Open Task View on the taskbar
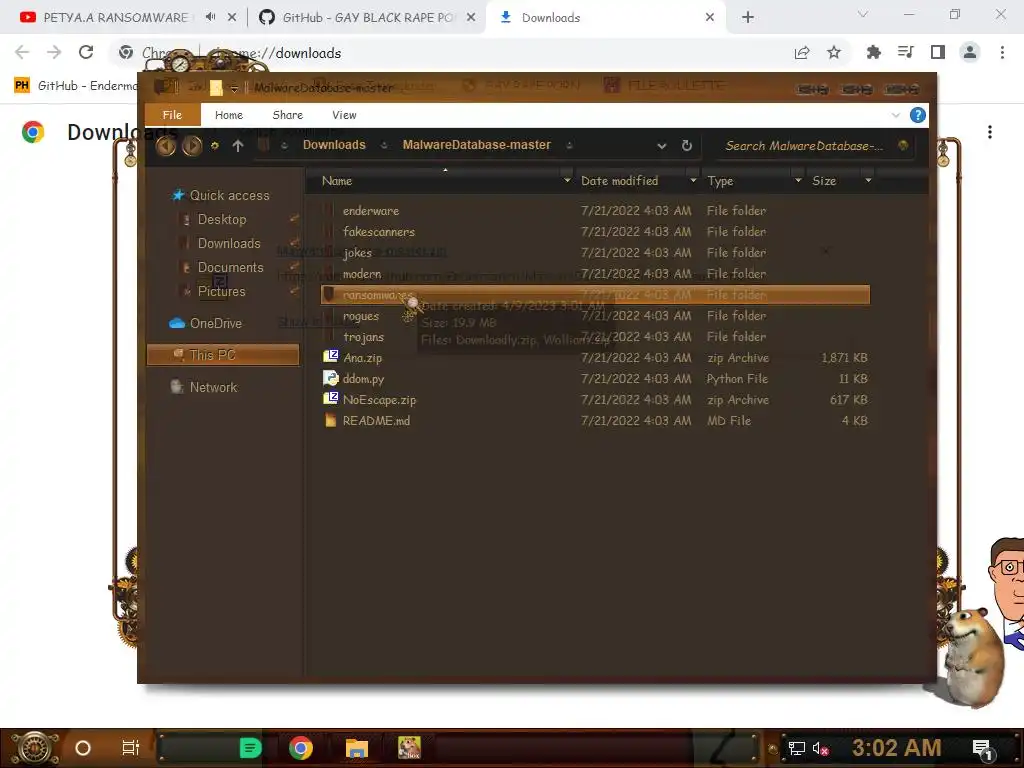 coord(131,748)
